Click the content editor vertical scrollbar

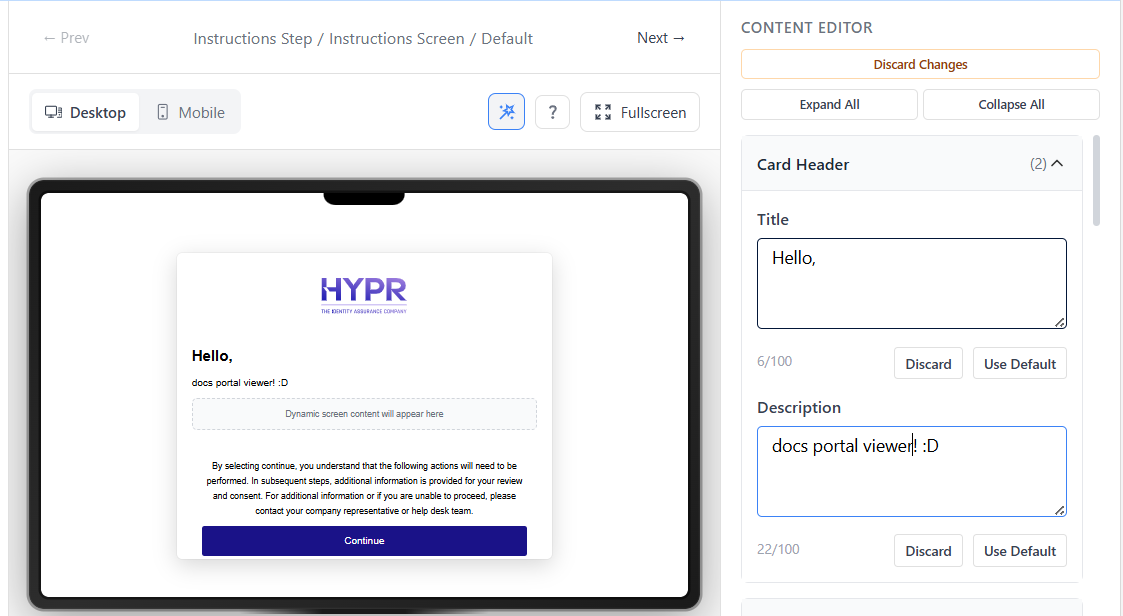click(1096, 180)
